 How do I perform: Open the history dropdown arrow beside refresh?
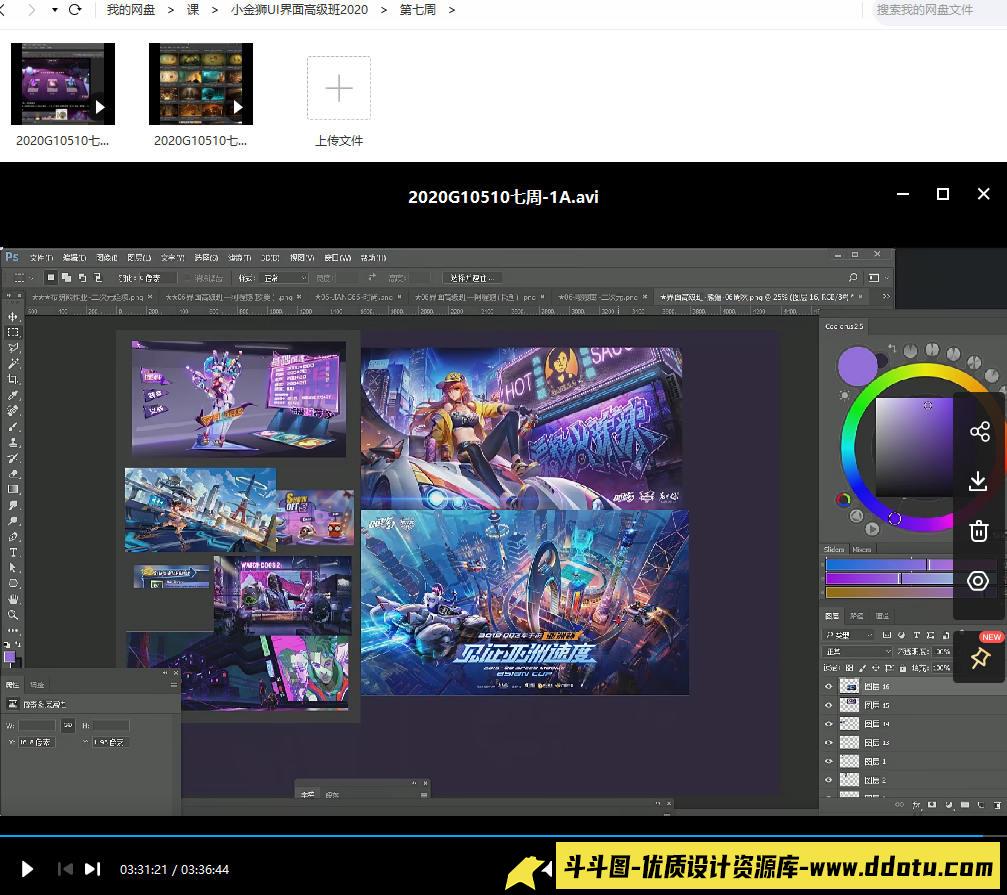(55, 10)
